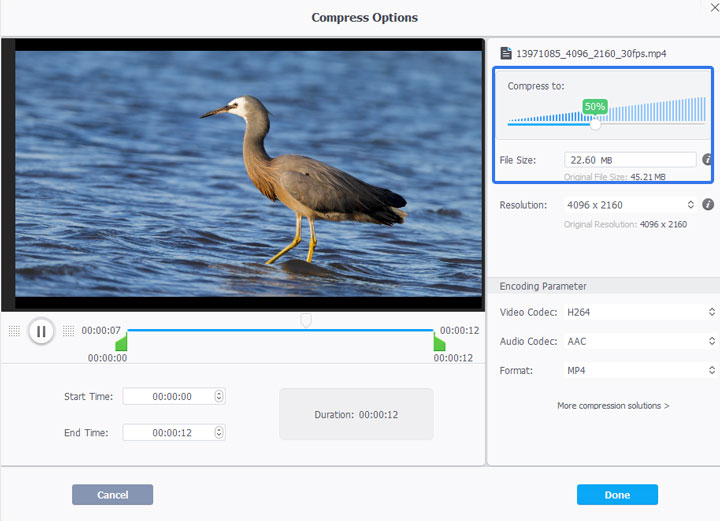Open More compression solutions link
The width and height of the screenshot is (720, 521).
point(613,406)
